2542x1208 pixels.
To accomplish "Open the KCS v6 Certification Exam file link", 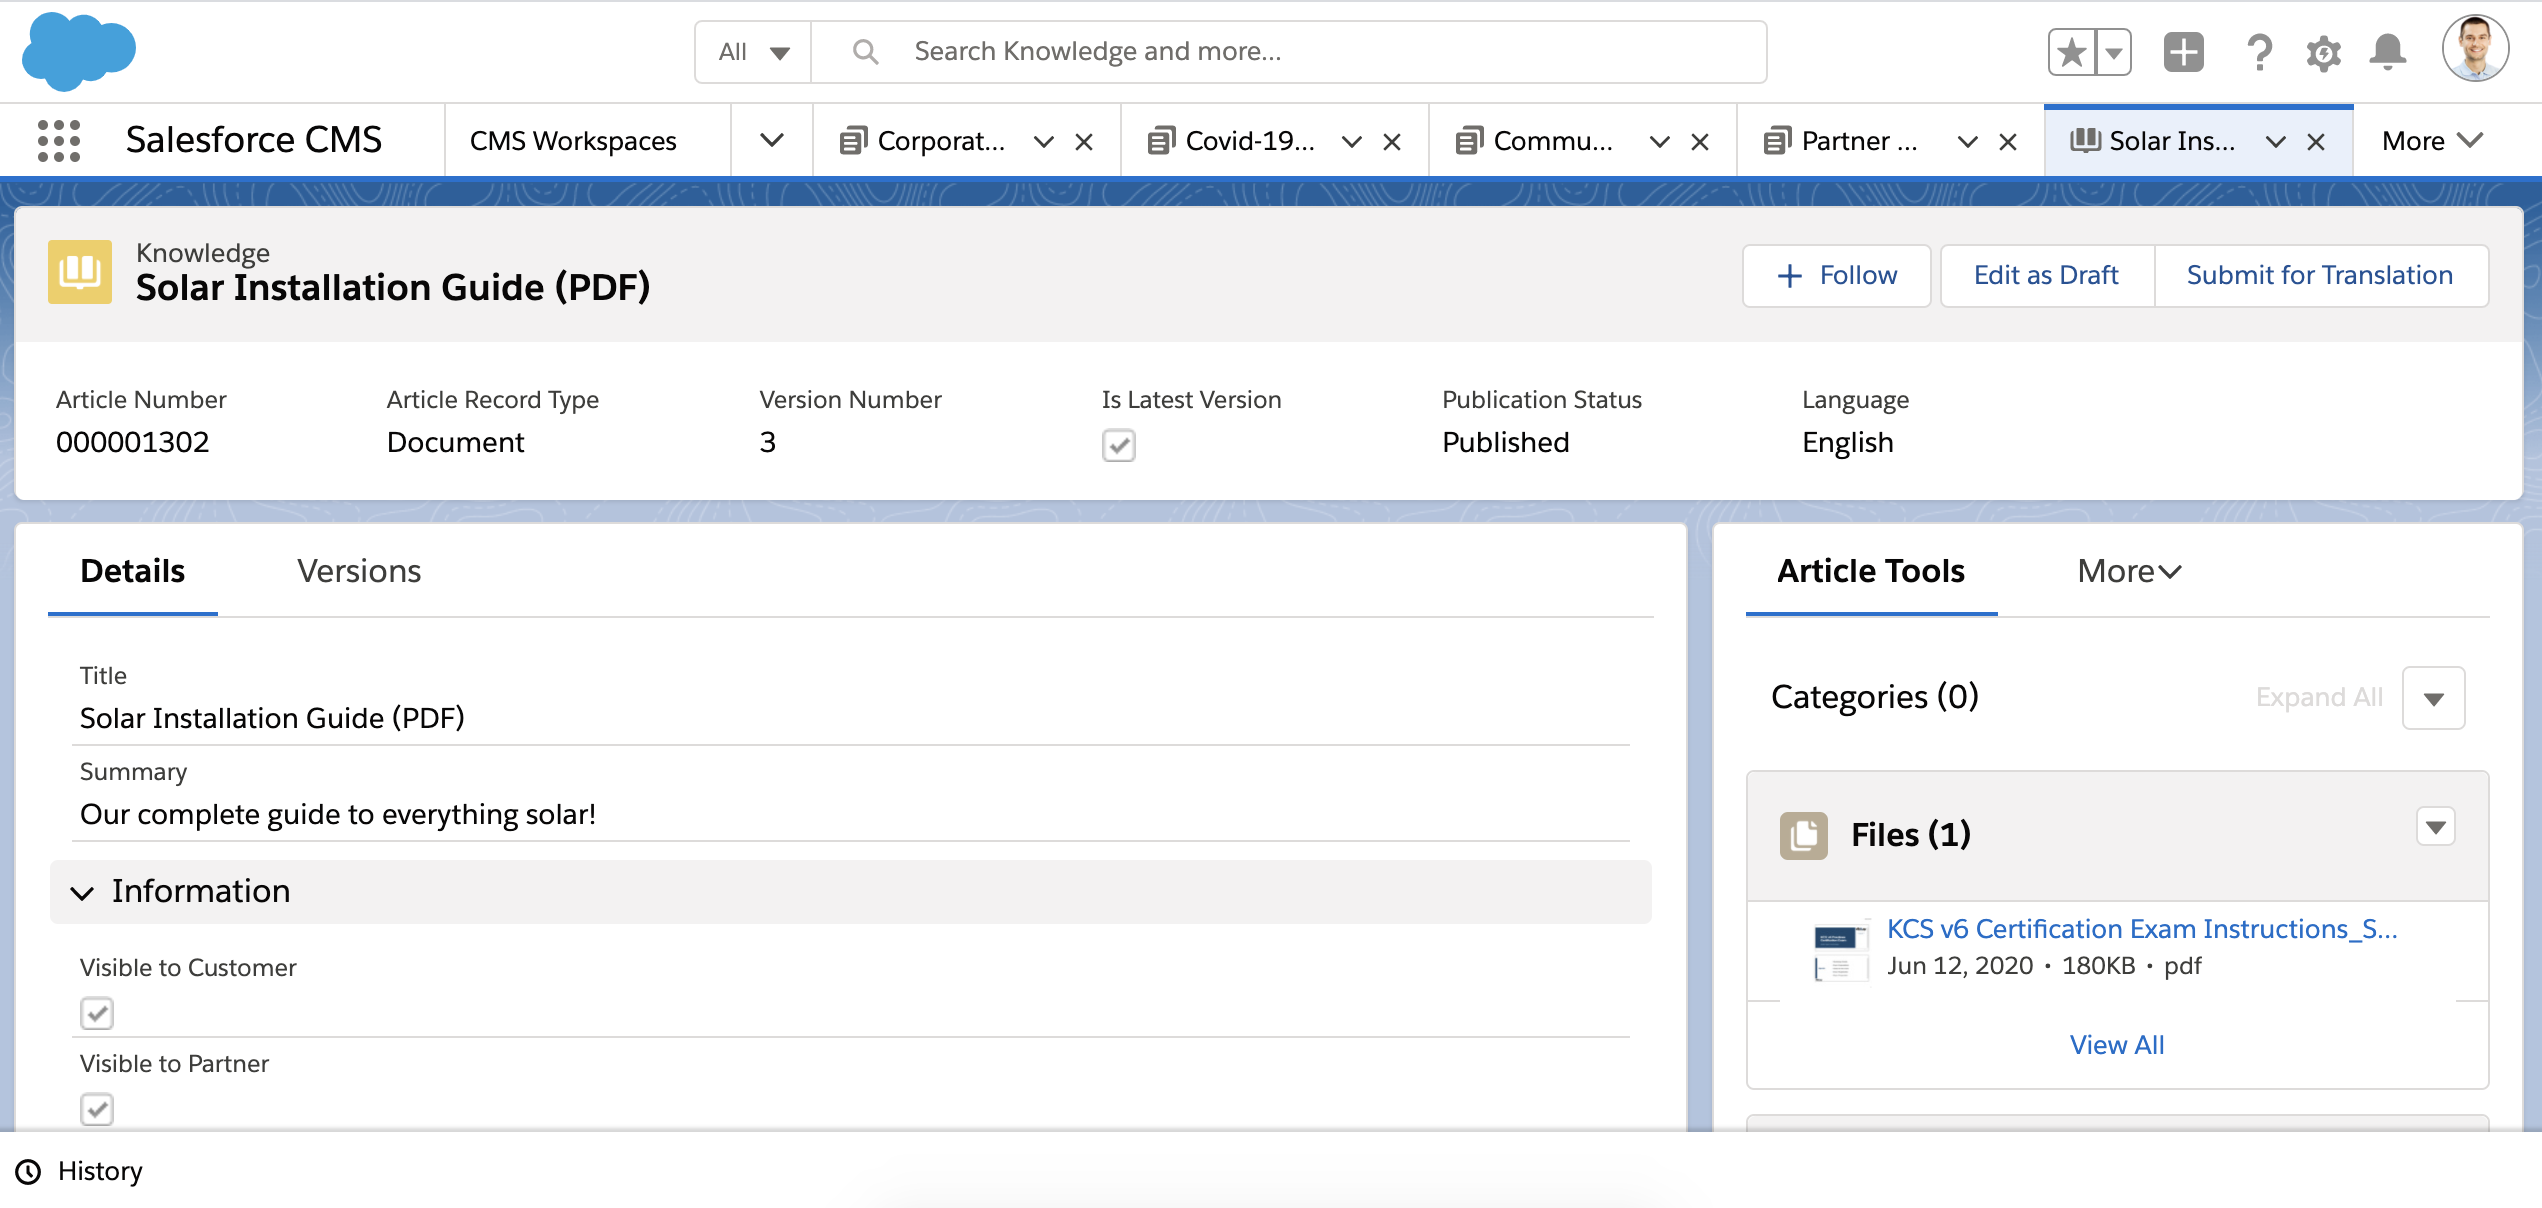I will pos(2142,929).
